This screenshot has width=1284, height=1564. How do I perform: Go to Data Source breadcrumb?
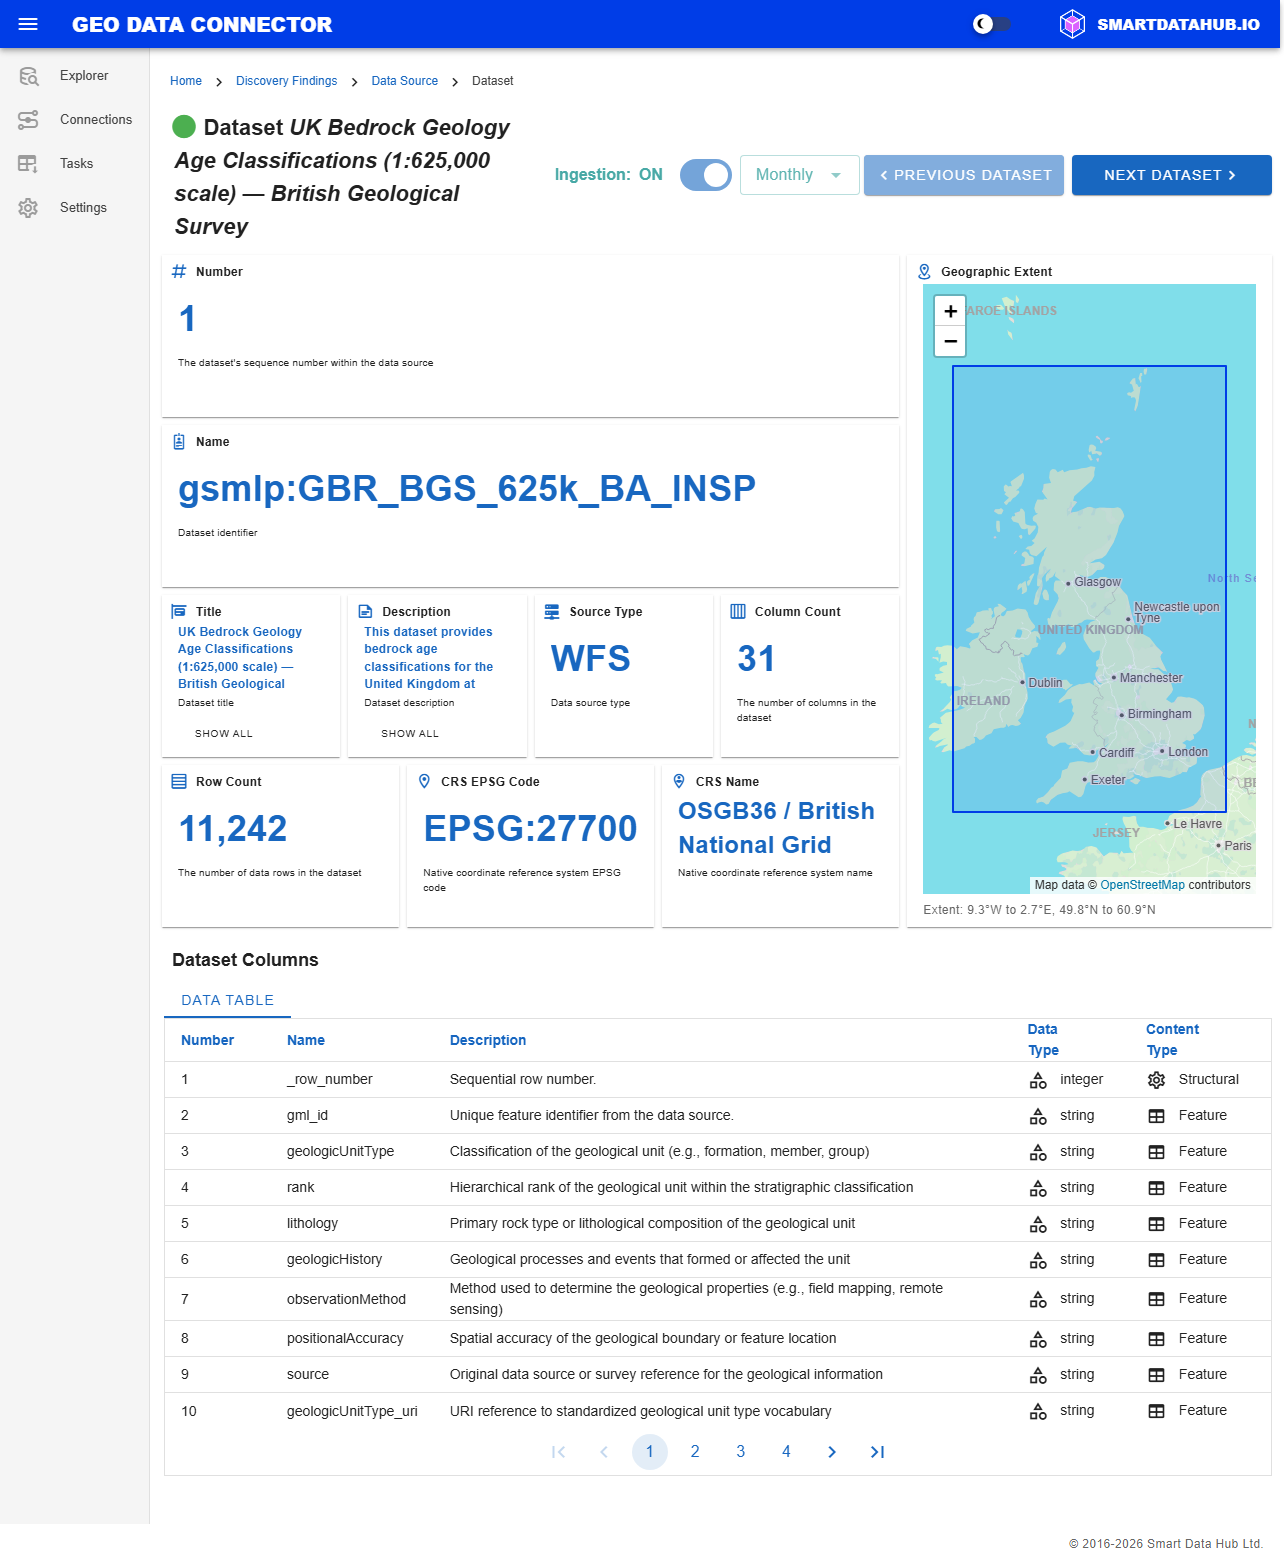point(405,81)
